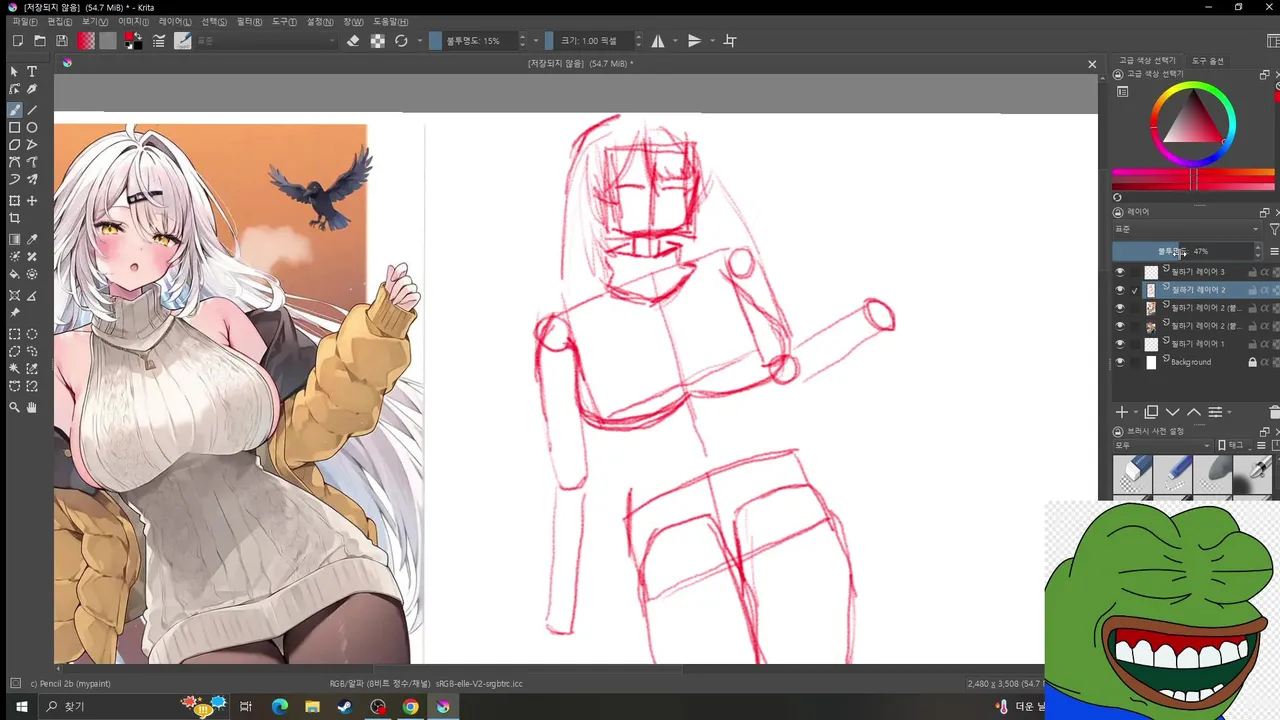Select the Zoom magnifier tool
1280x720 pixels.
[x=14, y=407]
